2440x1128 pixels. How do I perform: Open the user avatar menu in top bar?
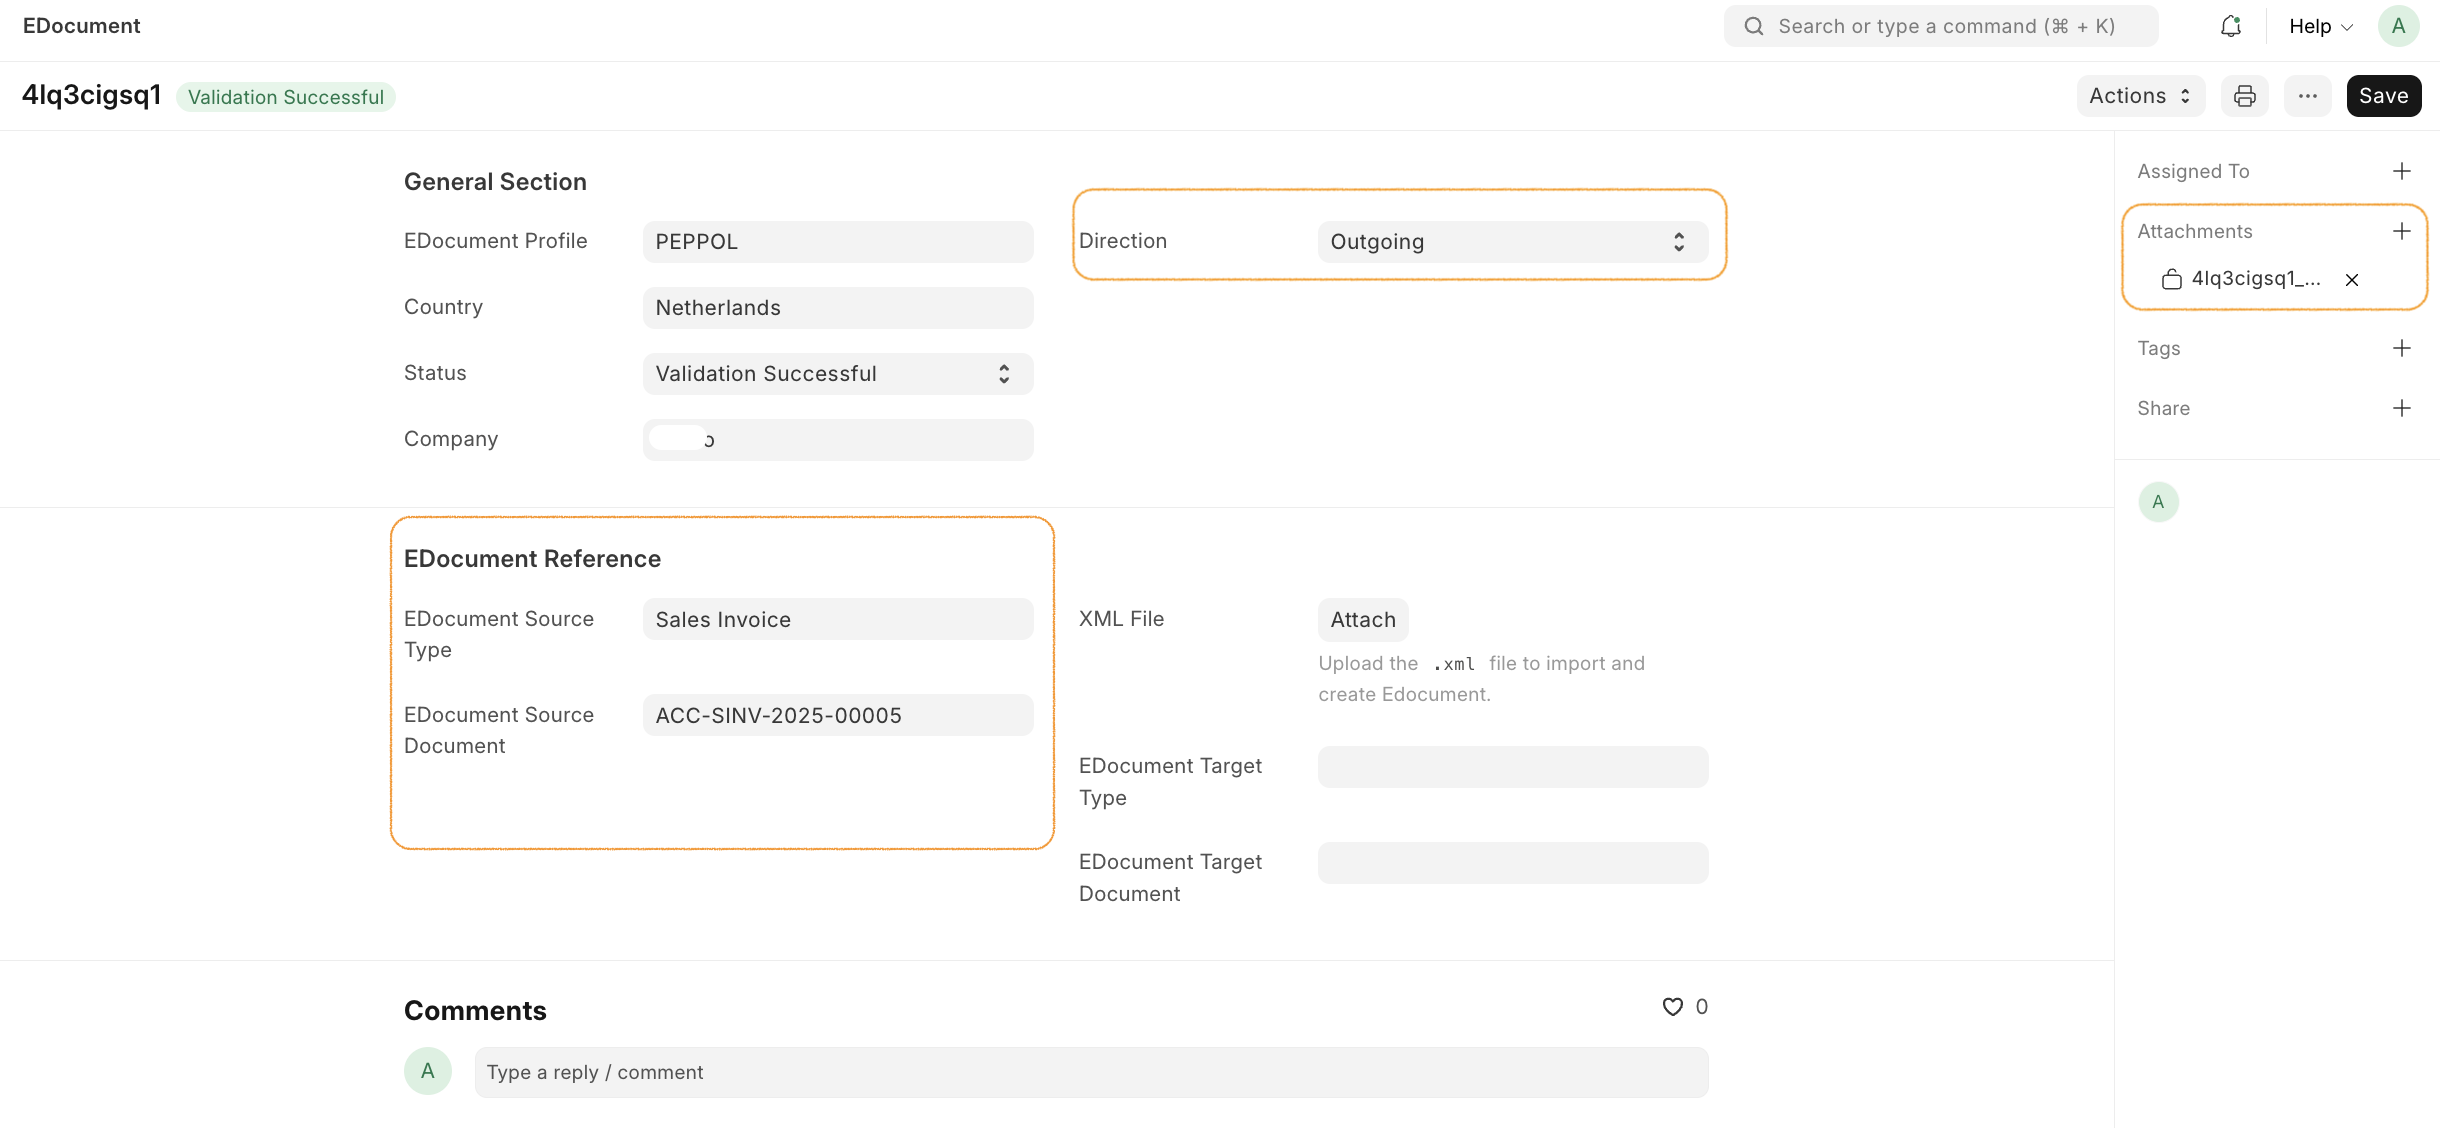pyautogui.click(x=2398, y=27)
